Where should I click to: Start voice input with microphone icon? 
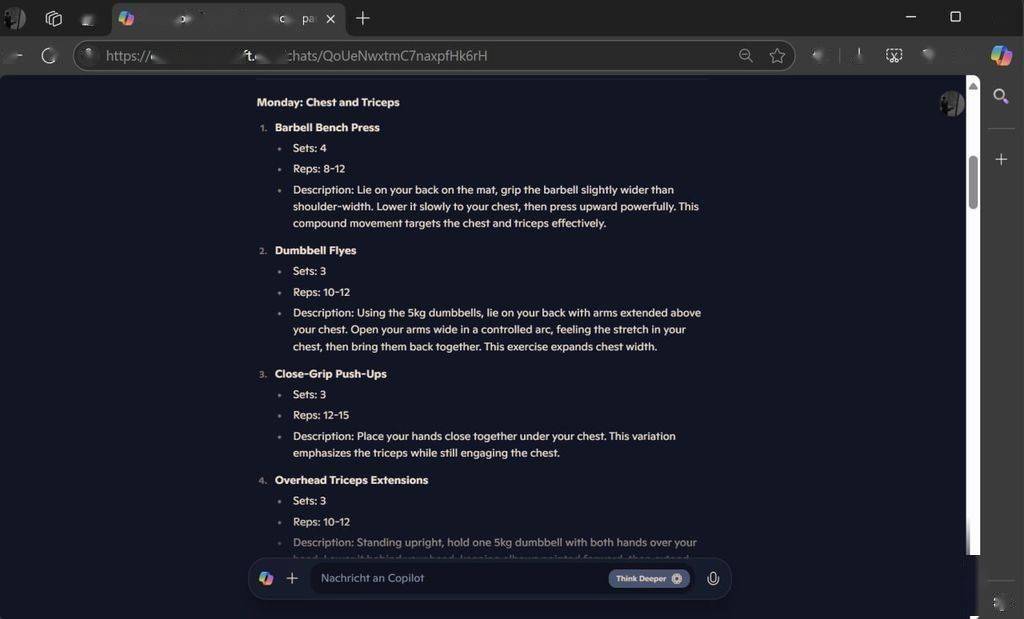(712, 578)
